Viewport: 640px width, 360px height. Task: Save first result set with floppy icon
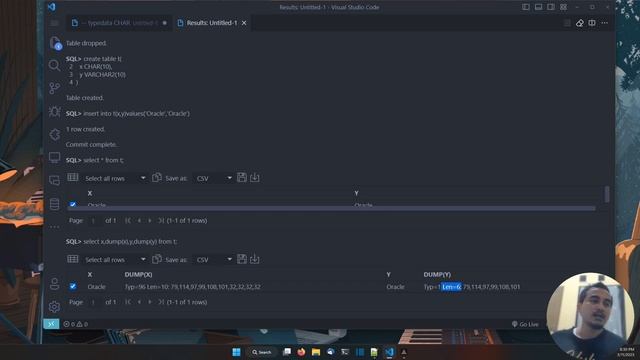tap(242, 178)
